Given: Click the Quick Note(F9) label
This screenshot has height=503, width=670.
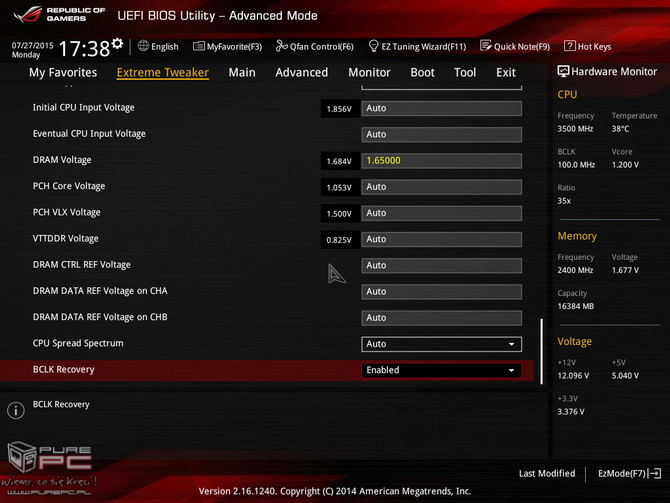Looking at the screenshot, I should (x=522, y=47).
